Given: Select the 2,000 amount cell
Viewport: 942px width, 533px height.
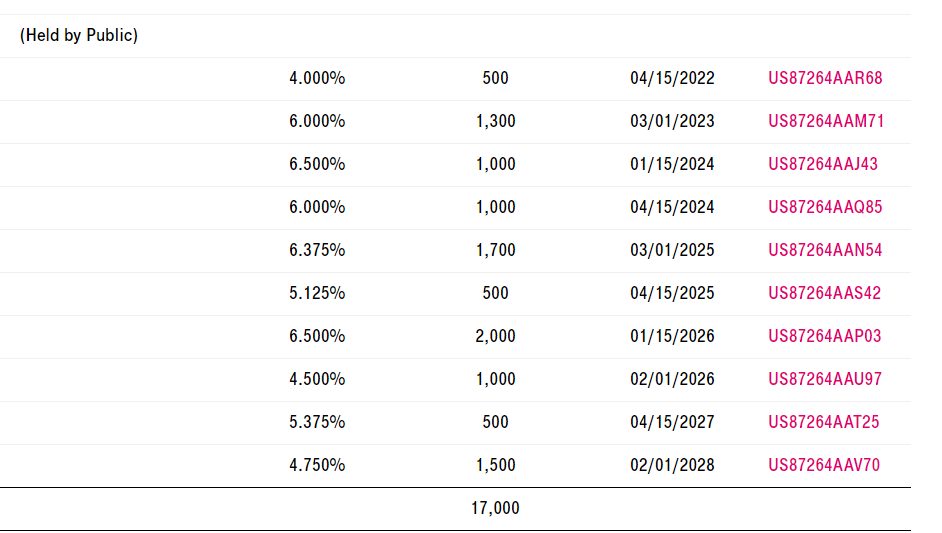Looking at the screenshot, I should pyautogui.click(x=495, y=336).
